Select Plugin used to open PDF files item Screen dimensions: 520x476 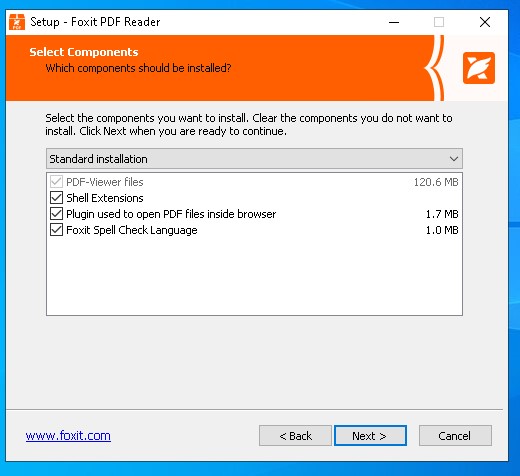point(171,214)
